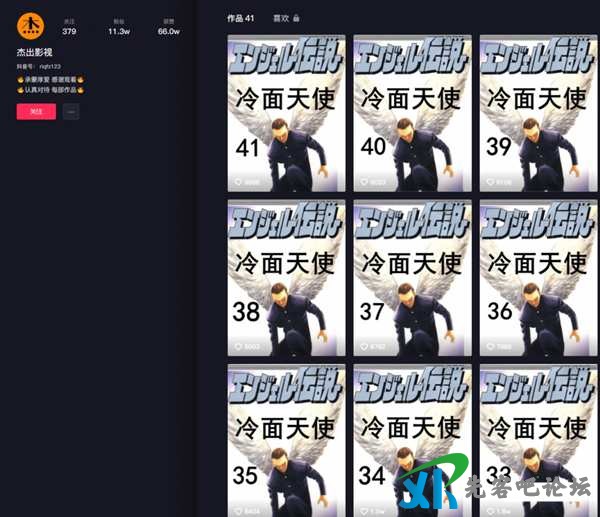Screen dimensions: 600x517
Task: Click the 获赞 66.0w likes stat
Action: [x=168, y=27]
